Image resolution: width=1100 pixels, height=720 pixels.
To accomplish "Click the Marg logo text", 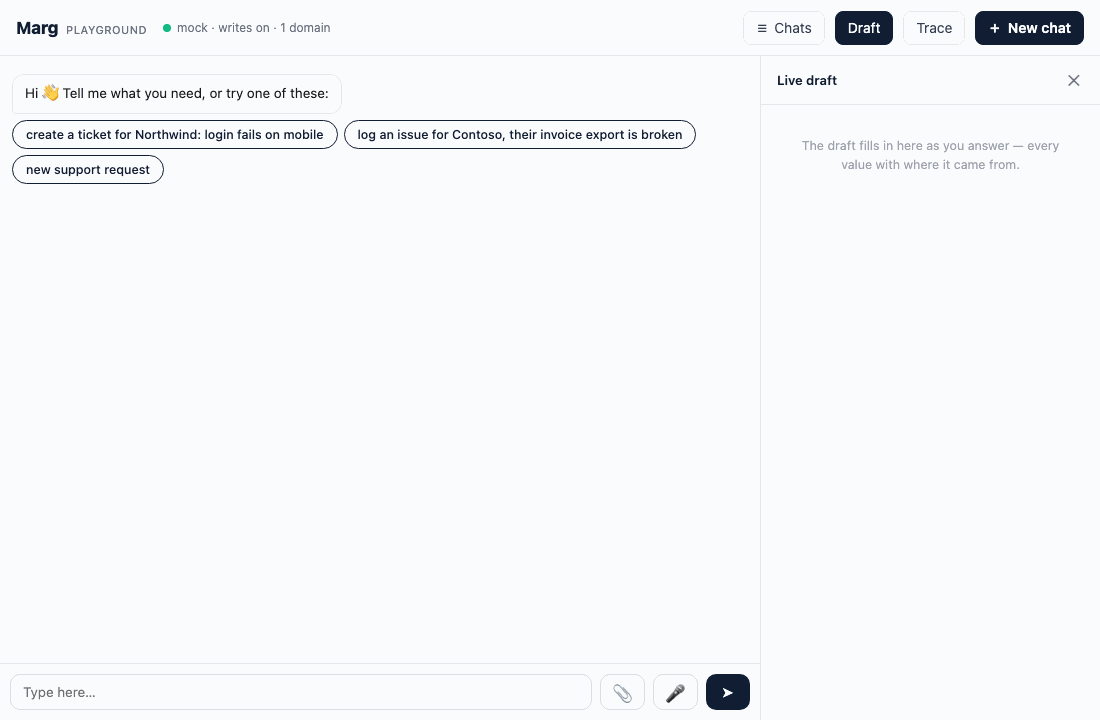I will 37,28.
